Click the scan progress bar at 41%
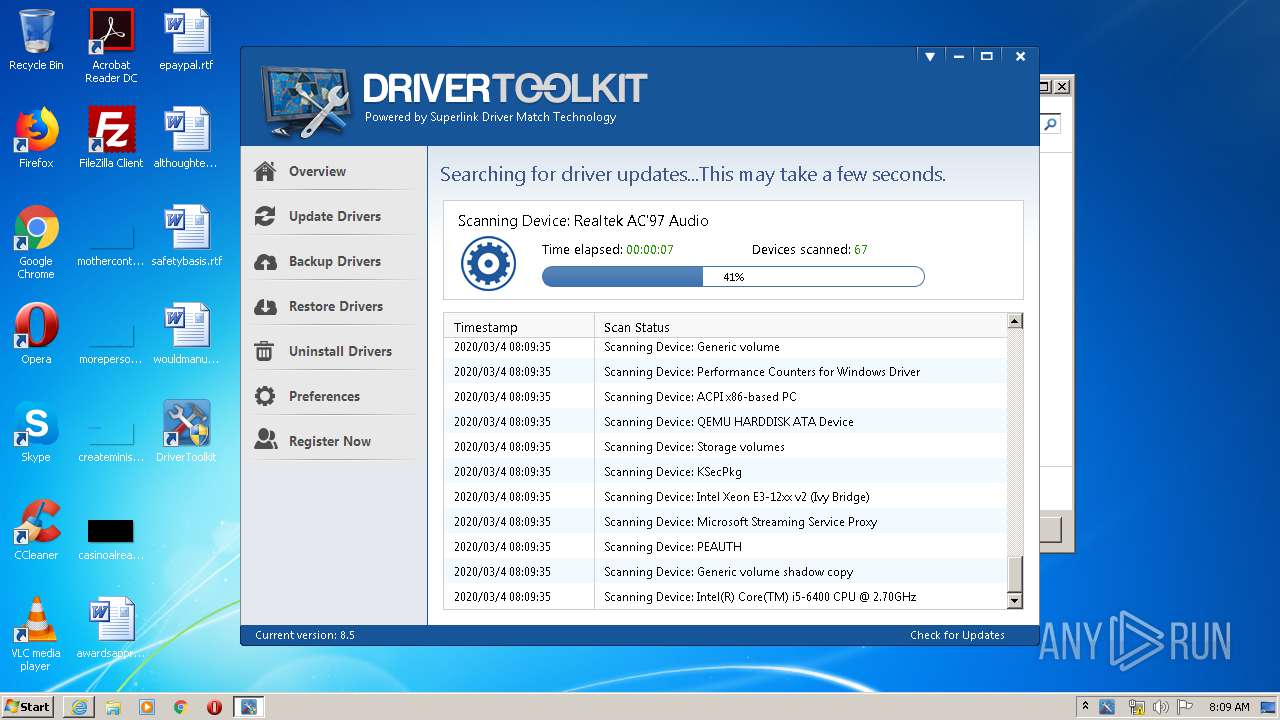 click(x=733, y=277)
